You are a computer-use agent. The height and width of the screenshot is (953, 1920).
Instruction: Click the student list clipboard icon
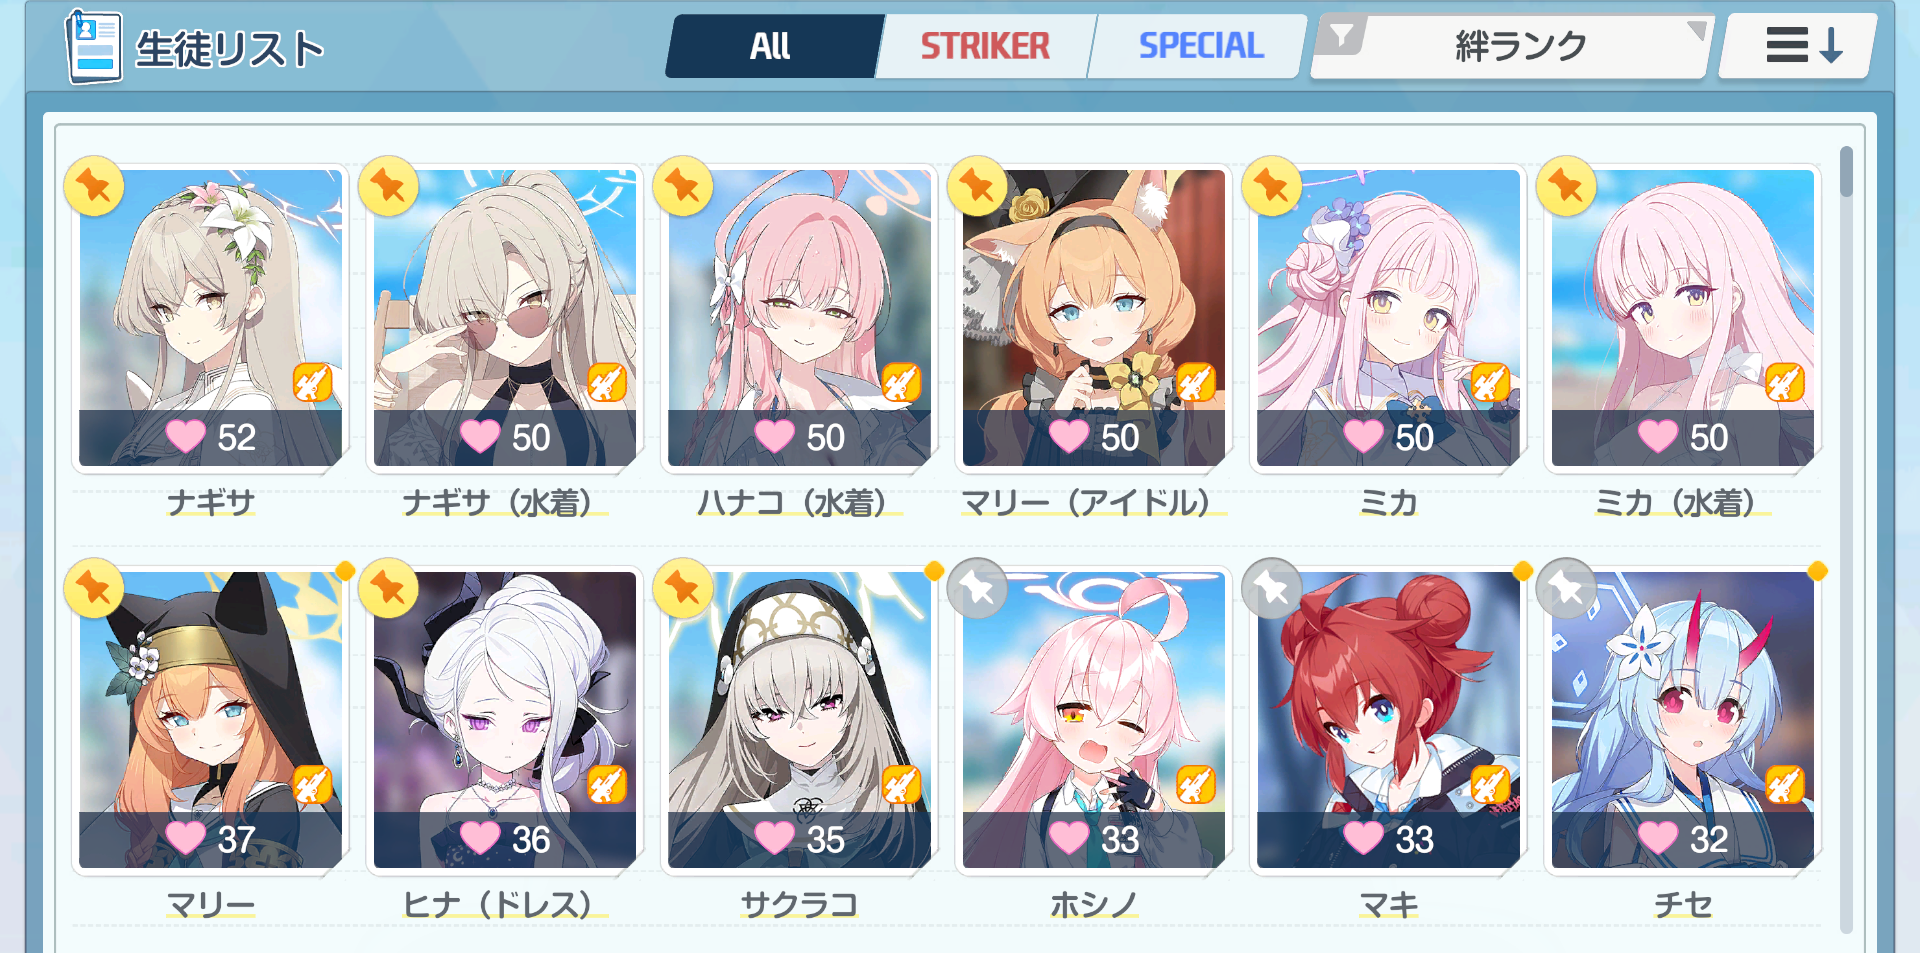pyautogui.click(x=93, y=47)
